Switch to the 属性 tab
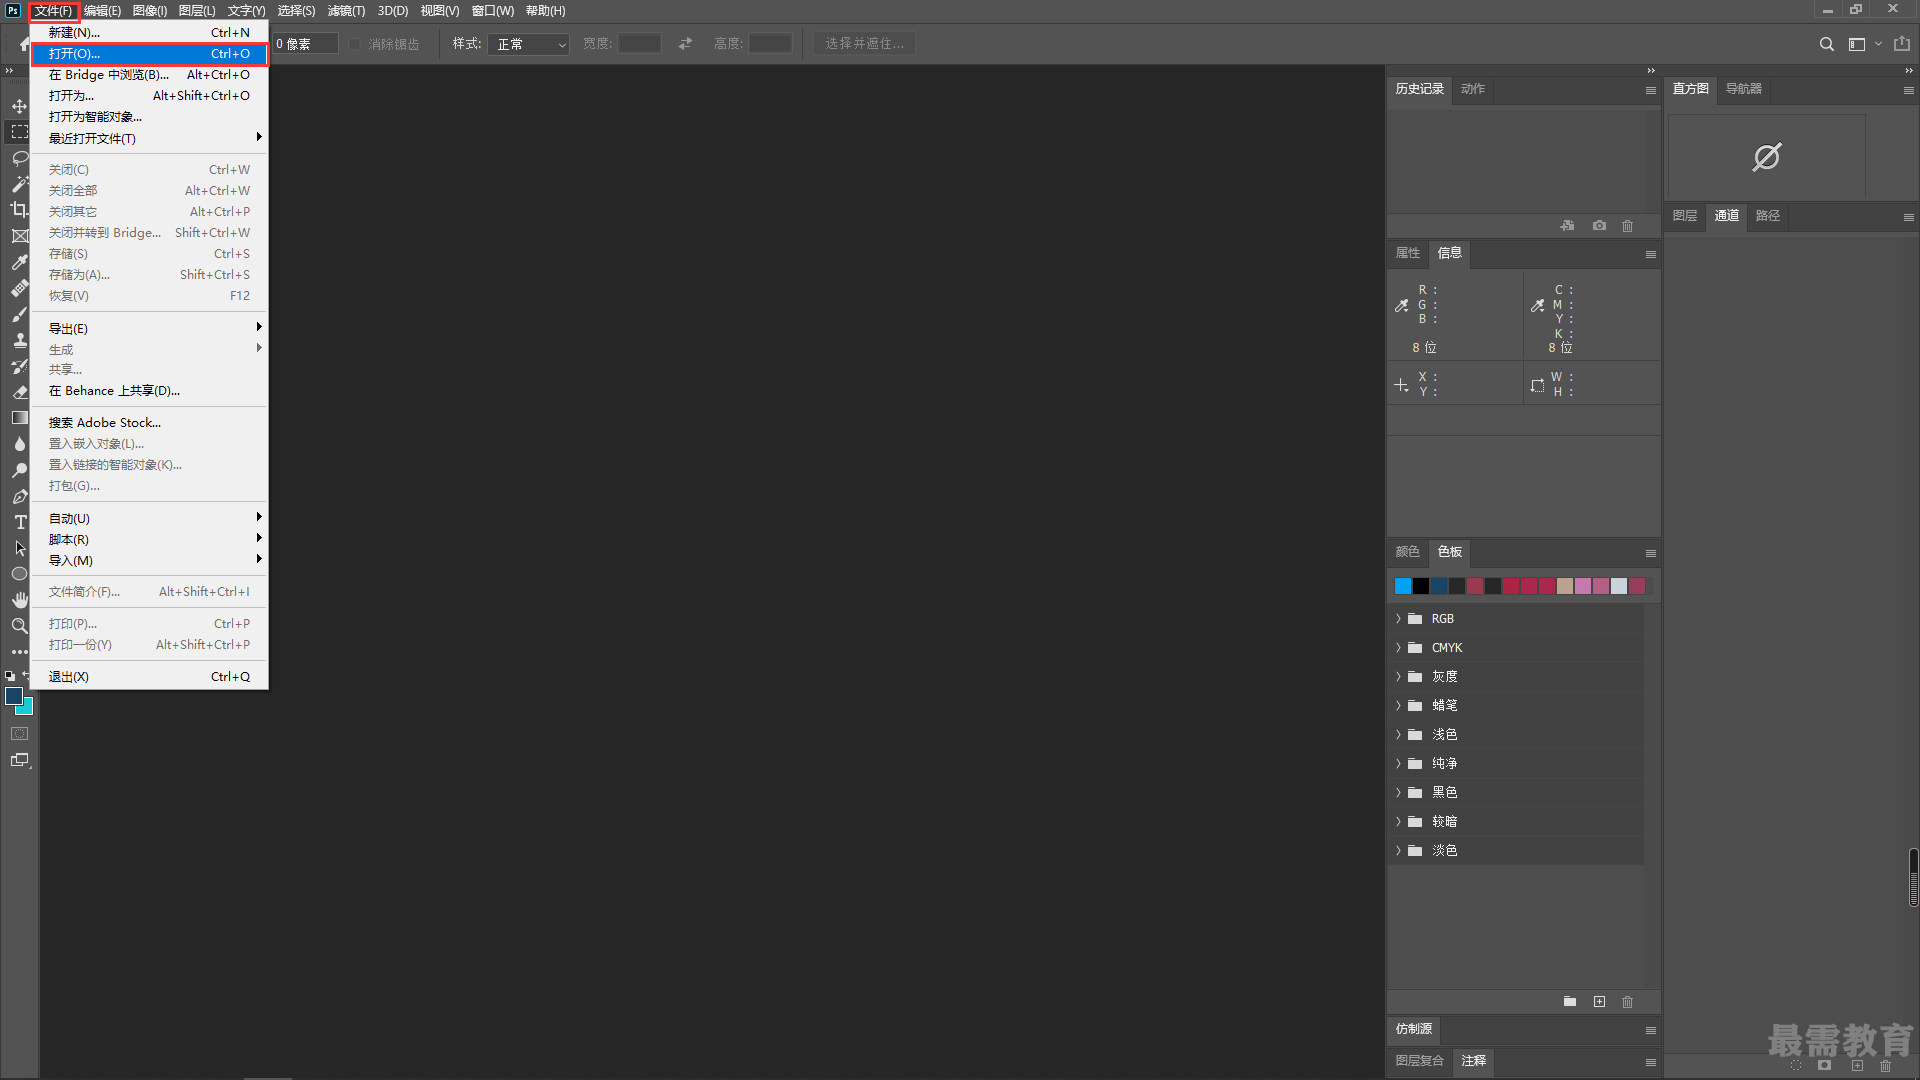Screen dimensions: 1920x1080 point(1408,253)
